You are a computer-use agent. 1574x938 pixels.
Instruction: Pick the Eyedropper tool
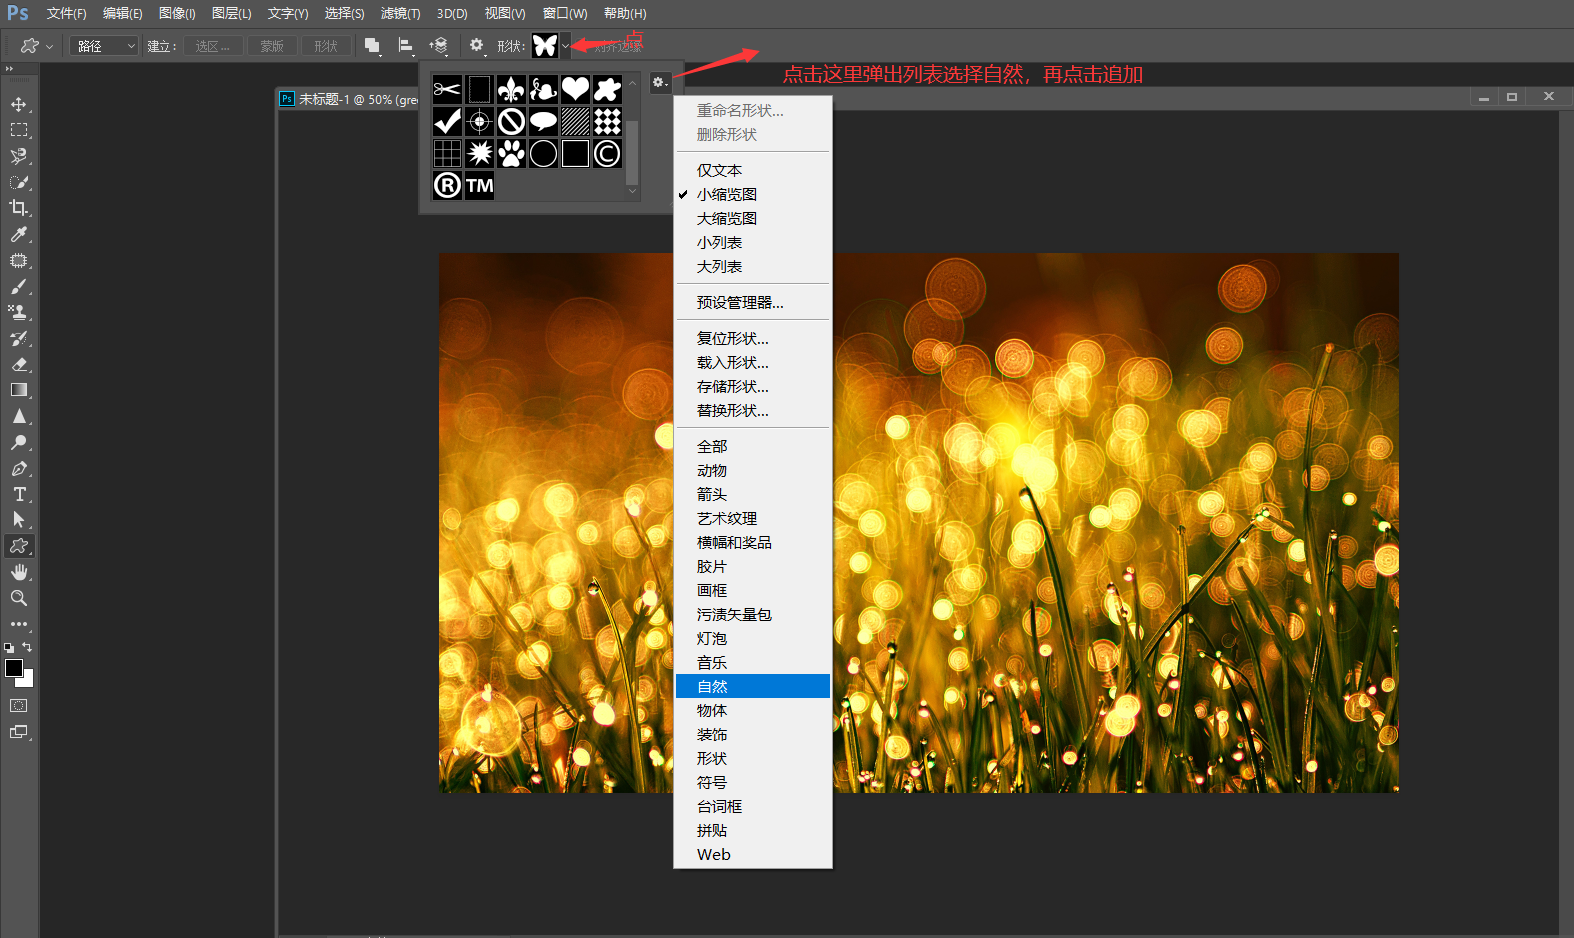point(18,234)
